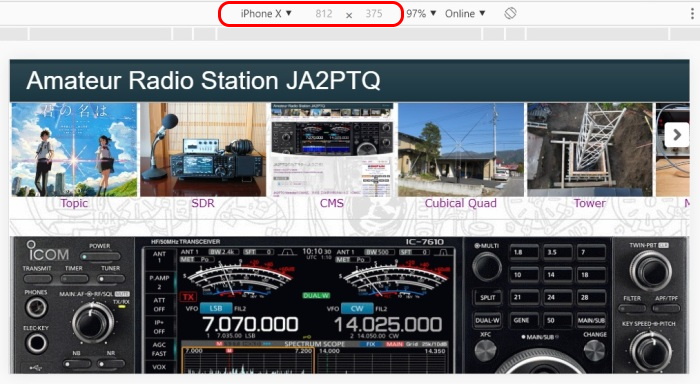Select the 21 band key
The height and width of the screenshot is (384, 700).
pyautogui.click(x=524, y=297)
